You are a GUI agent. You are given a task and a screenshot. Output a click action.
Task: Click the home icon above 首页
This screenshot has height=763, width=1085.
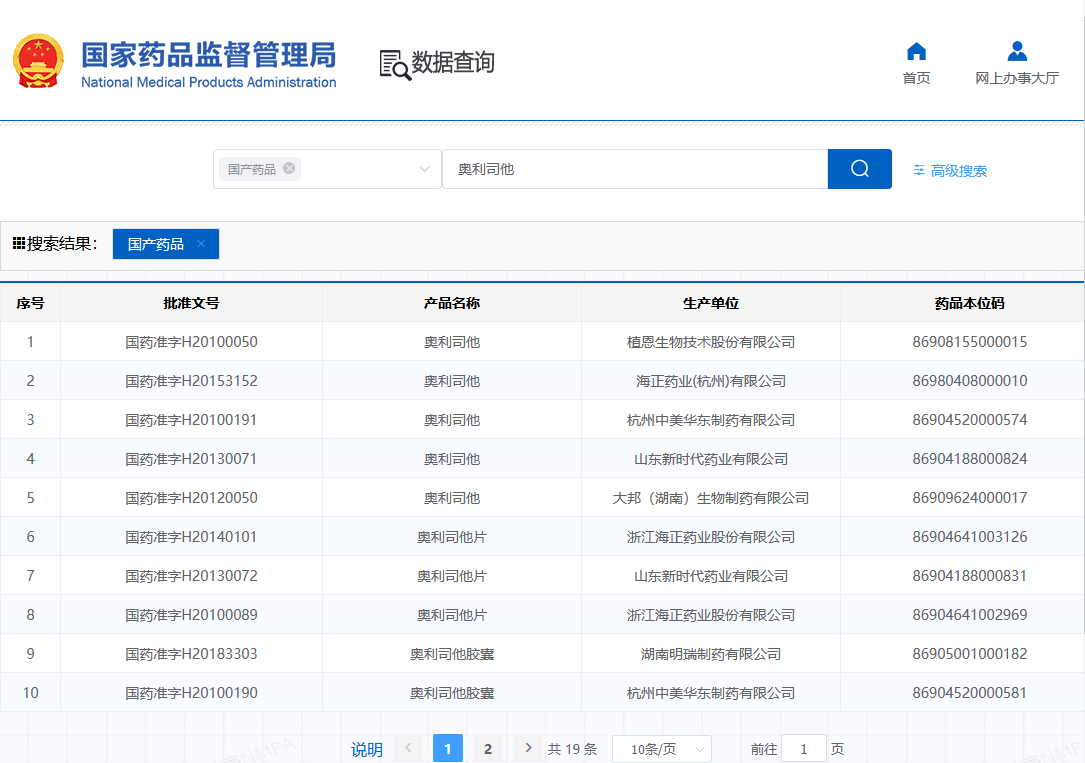(916, 49)
